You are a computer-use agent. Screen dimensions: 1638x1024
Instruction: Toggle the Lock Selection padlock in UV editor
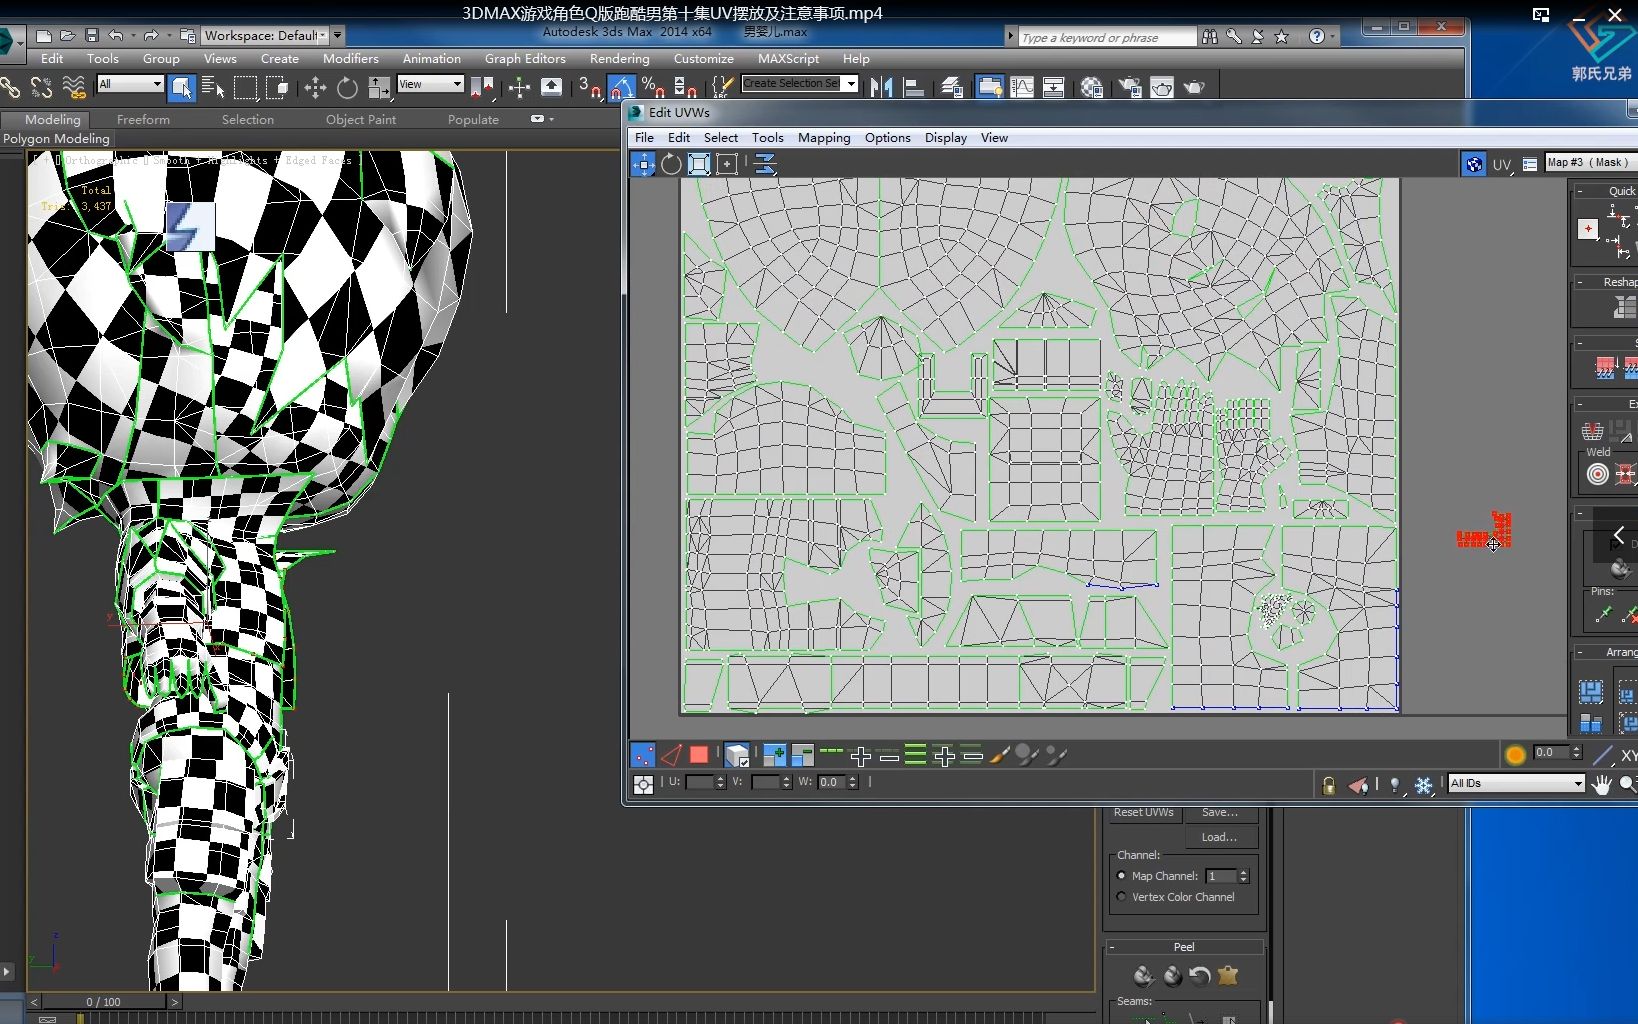tap(1329, 785)
